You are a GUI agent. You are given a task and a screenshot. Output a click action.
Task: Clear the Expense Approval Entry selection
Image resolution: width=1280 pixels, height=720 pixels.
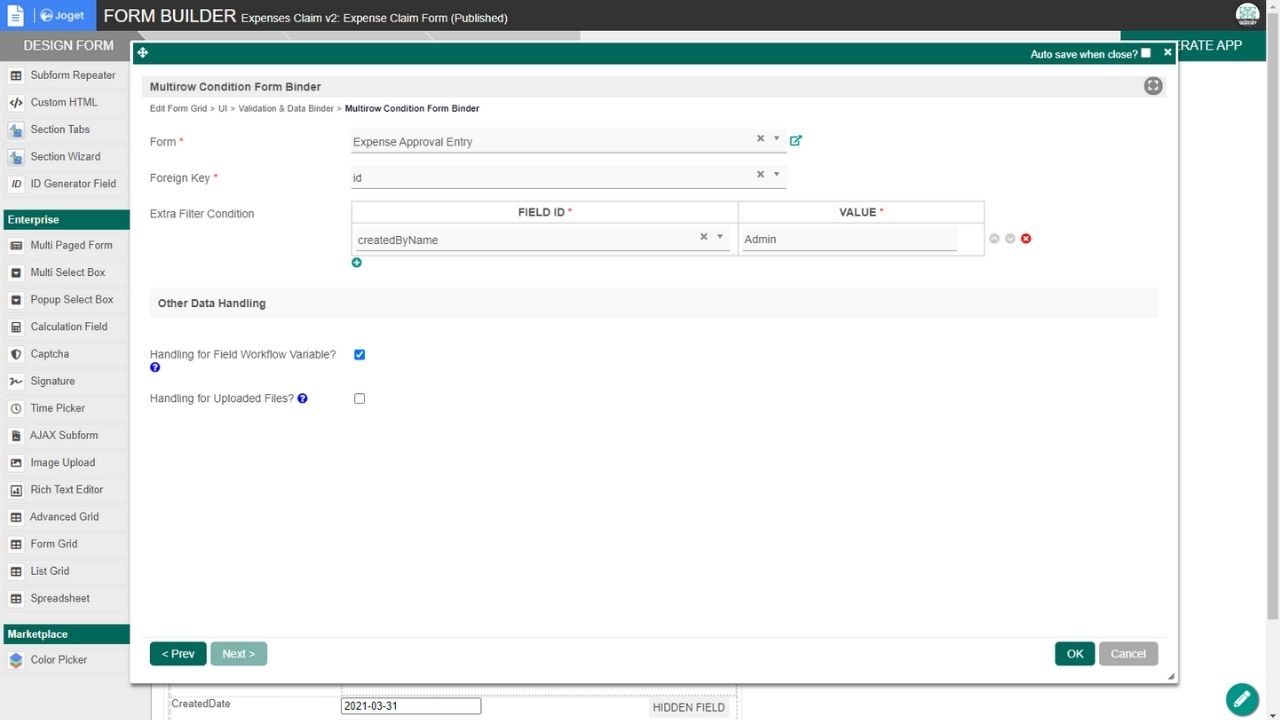[x=760, y=139]
